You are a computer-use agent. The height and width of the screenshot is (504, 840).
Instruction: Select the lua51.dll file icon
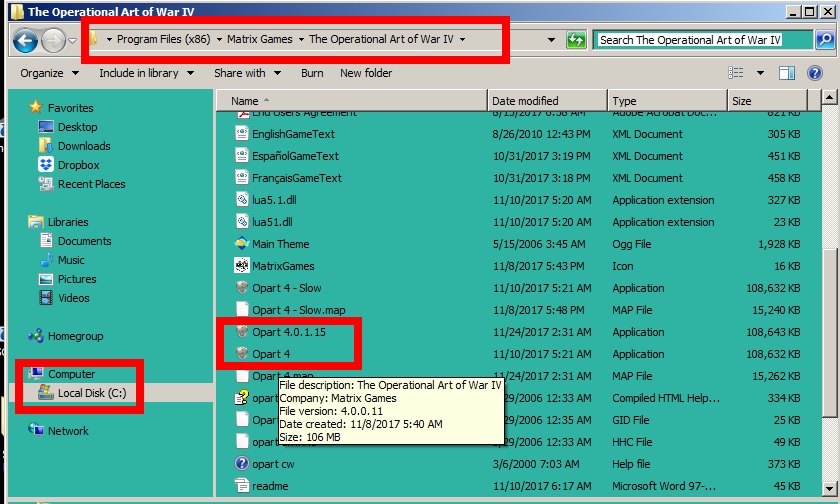pos(242,221)
